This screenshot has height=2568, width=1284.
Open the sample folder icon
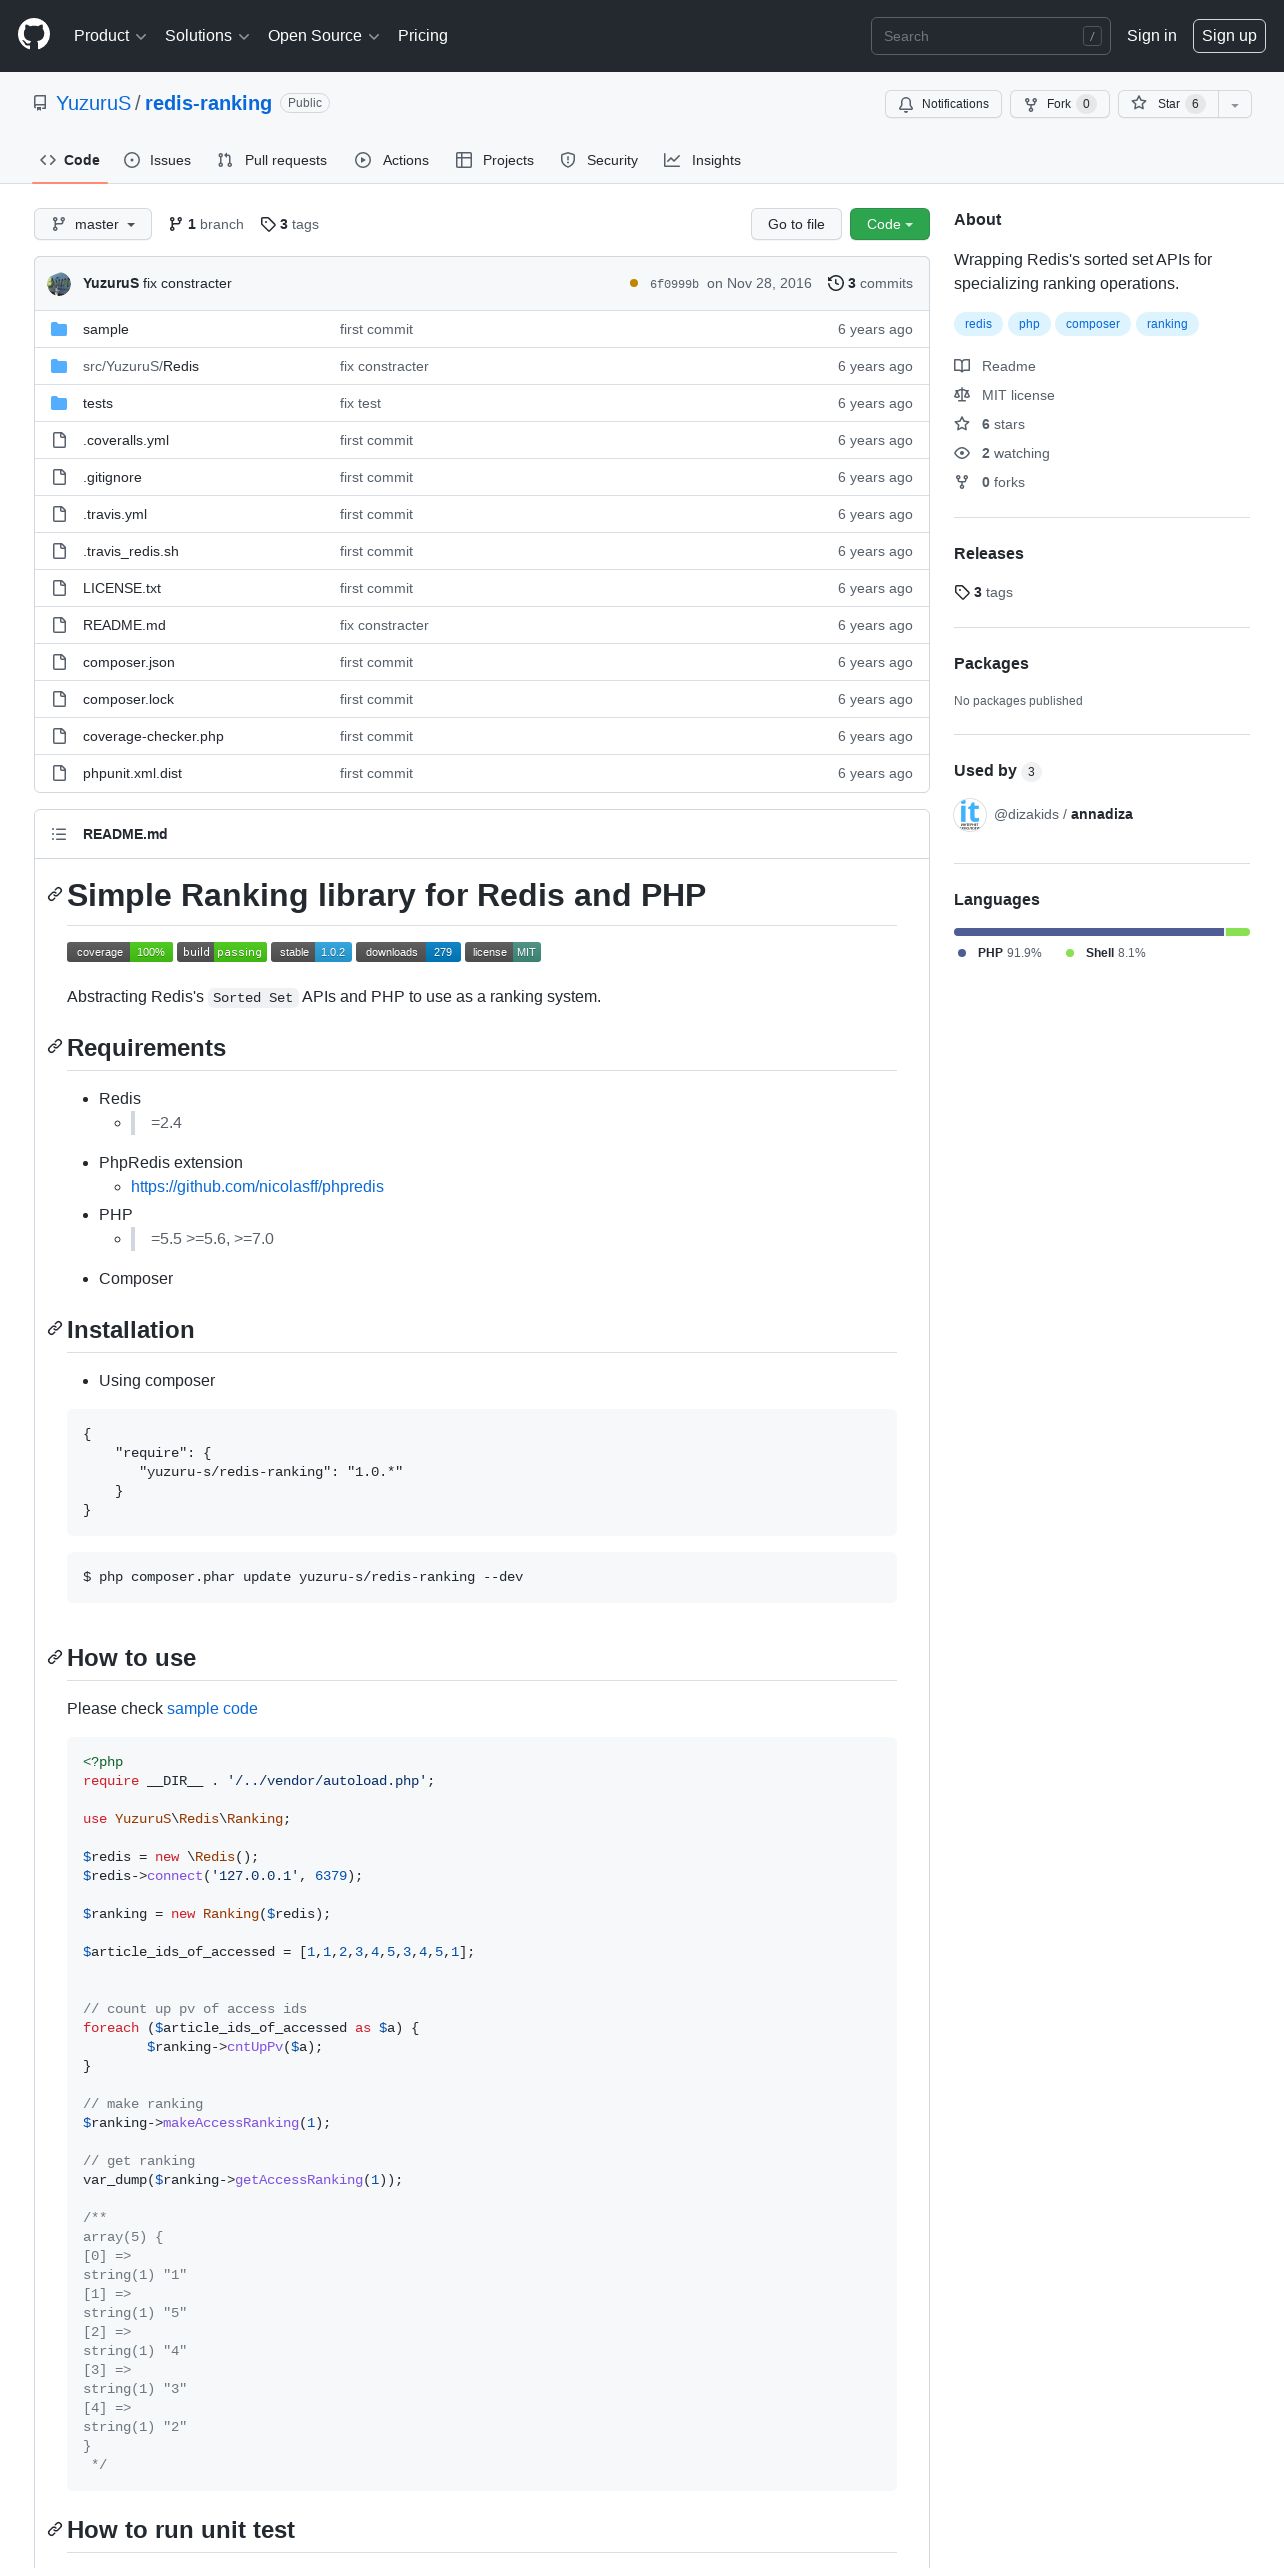(x=59, y=329)
